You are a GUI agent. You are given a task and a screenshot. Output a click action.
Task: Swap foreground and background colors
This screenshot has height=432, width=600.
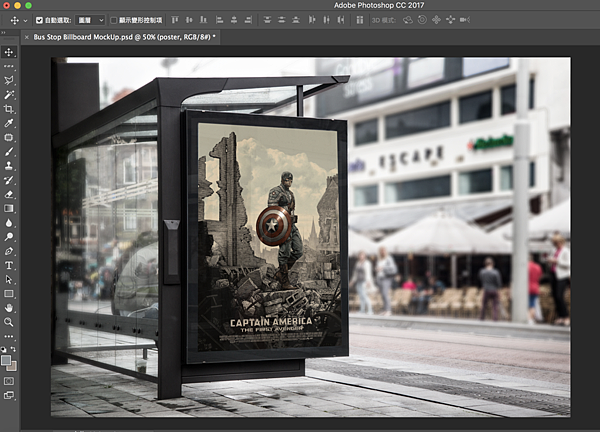point(13,349)
